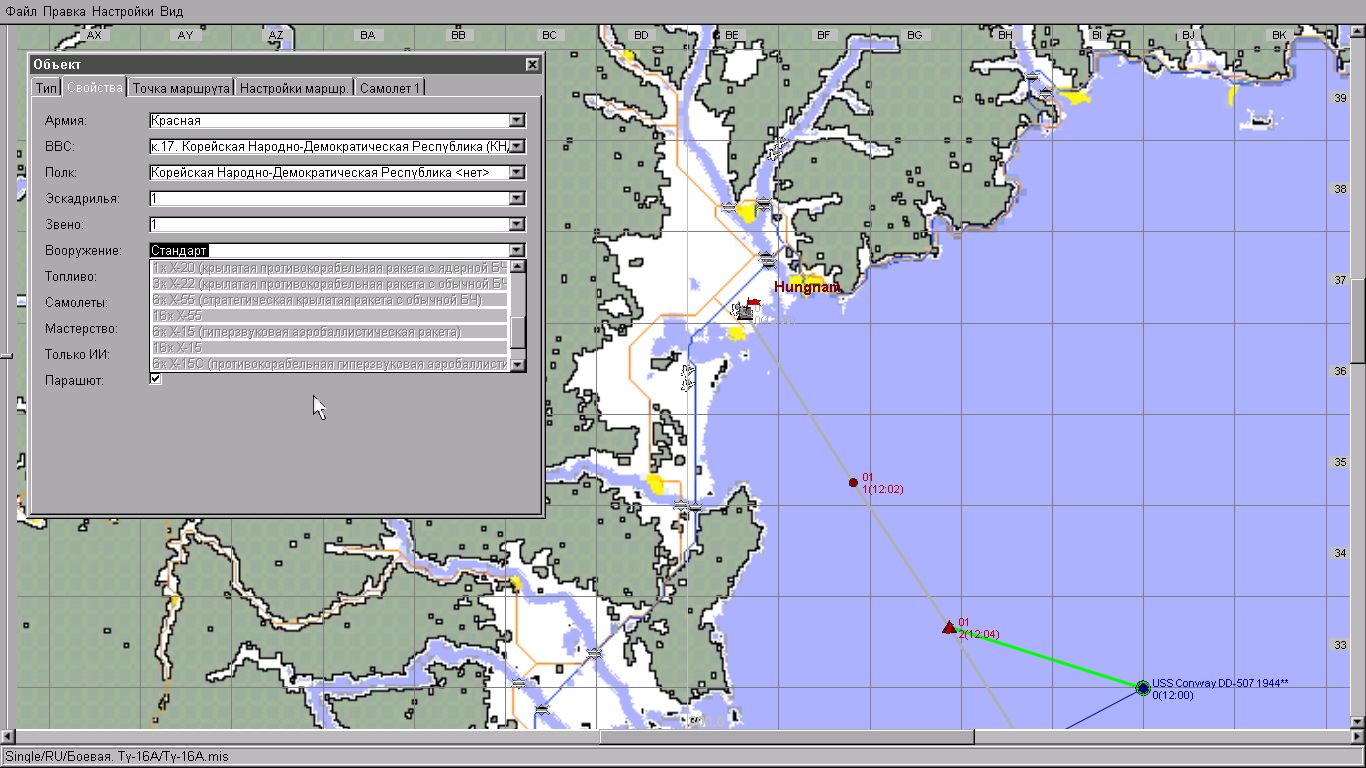
Task: Pick the 16x Х-55 loadout option
Action: pos(330,316)
